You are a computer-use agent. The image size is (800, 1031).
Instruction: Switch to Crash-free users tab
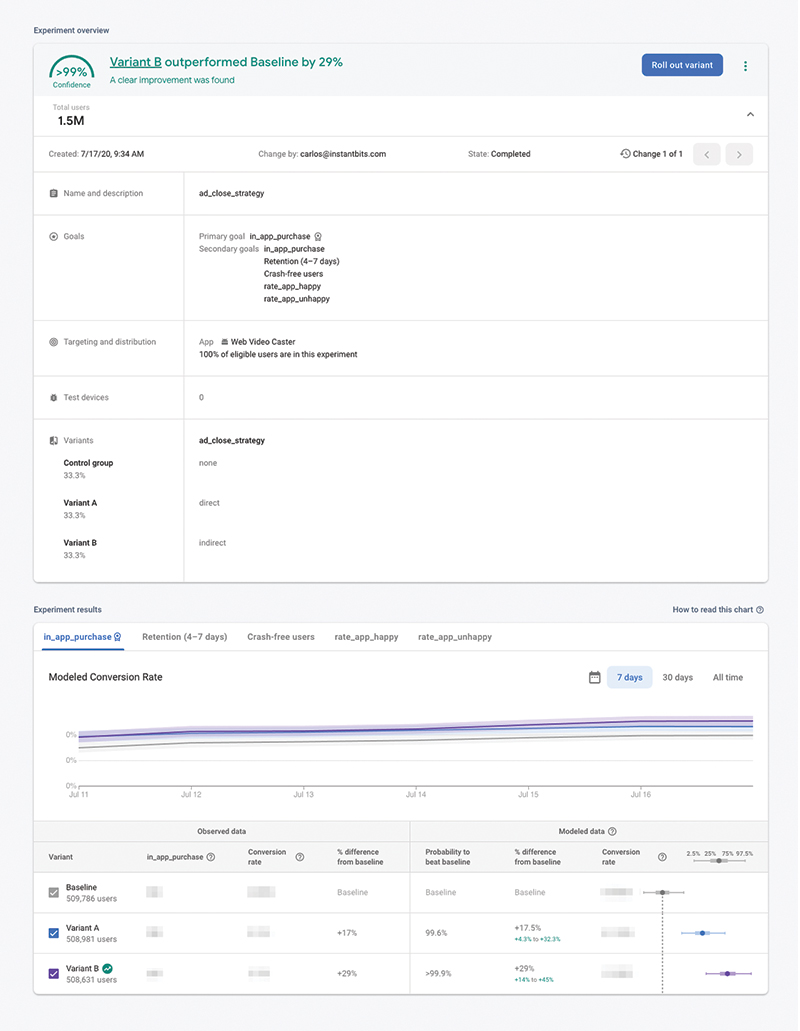(281, 637)
